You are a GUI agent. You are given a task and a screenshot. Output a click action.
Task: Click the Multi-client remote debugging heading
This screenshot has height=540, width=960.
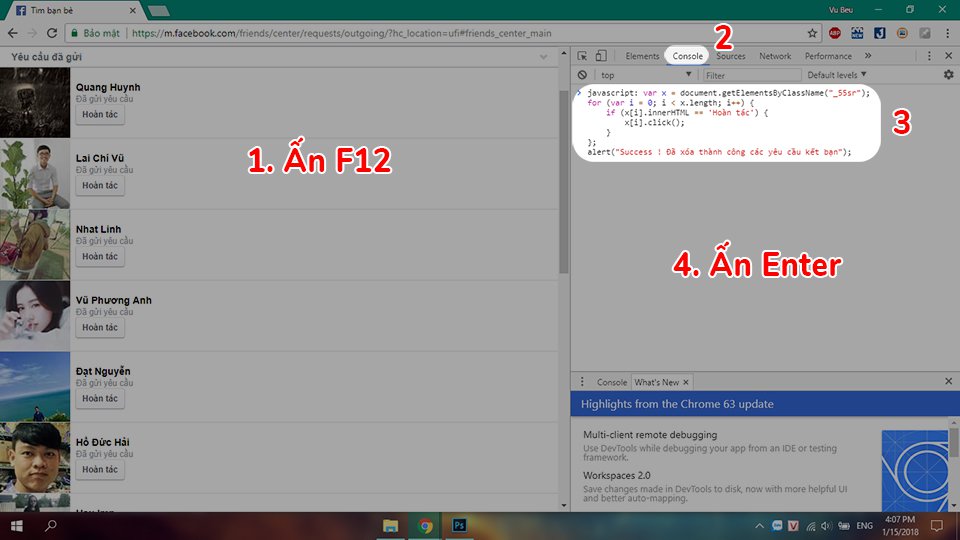click(x=650, y=435)
